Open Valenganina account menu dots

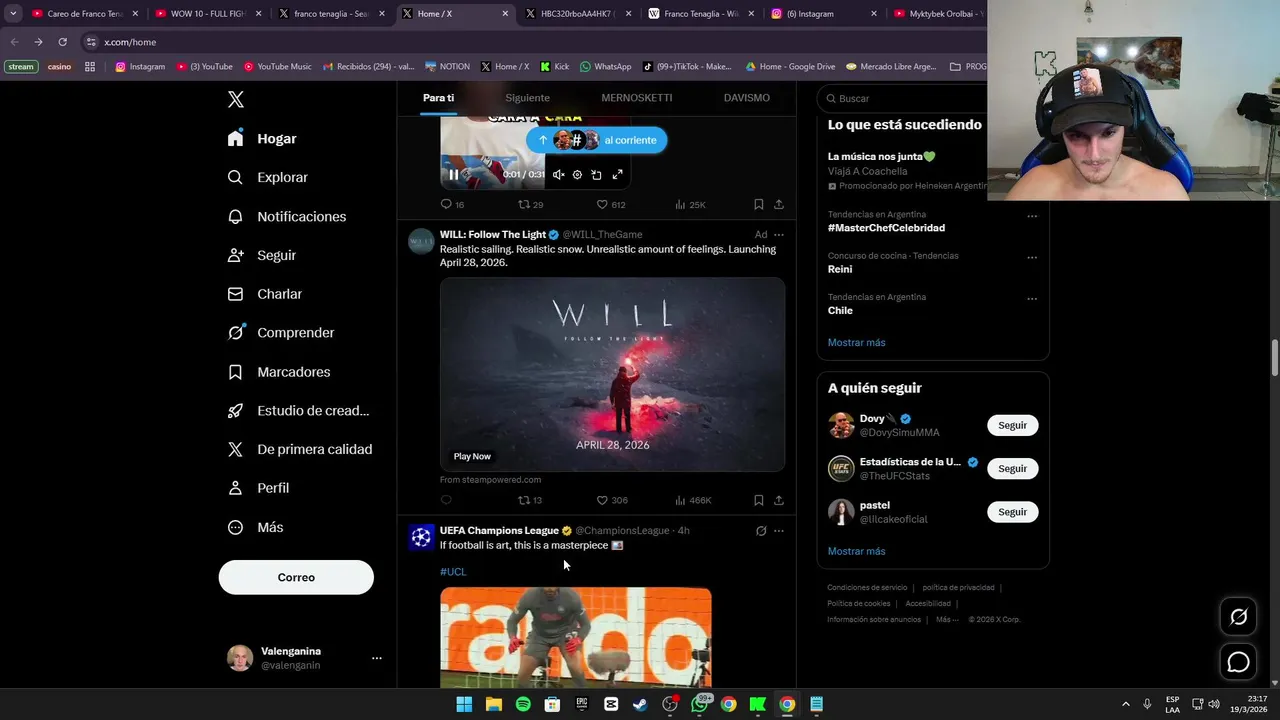click(x=377, y=658)
